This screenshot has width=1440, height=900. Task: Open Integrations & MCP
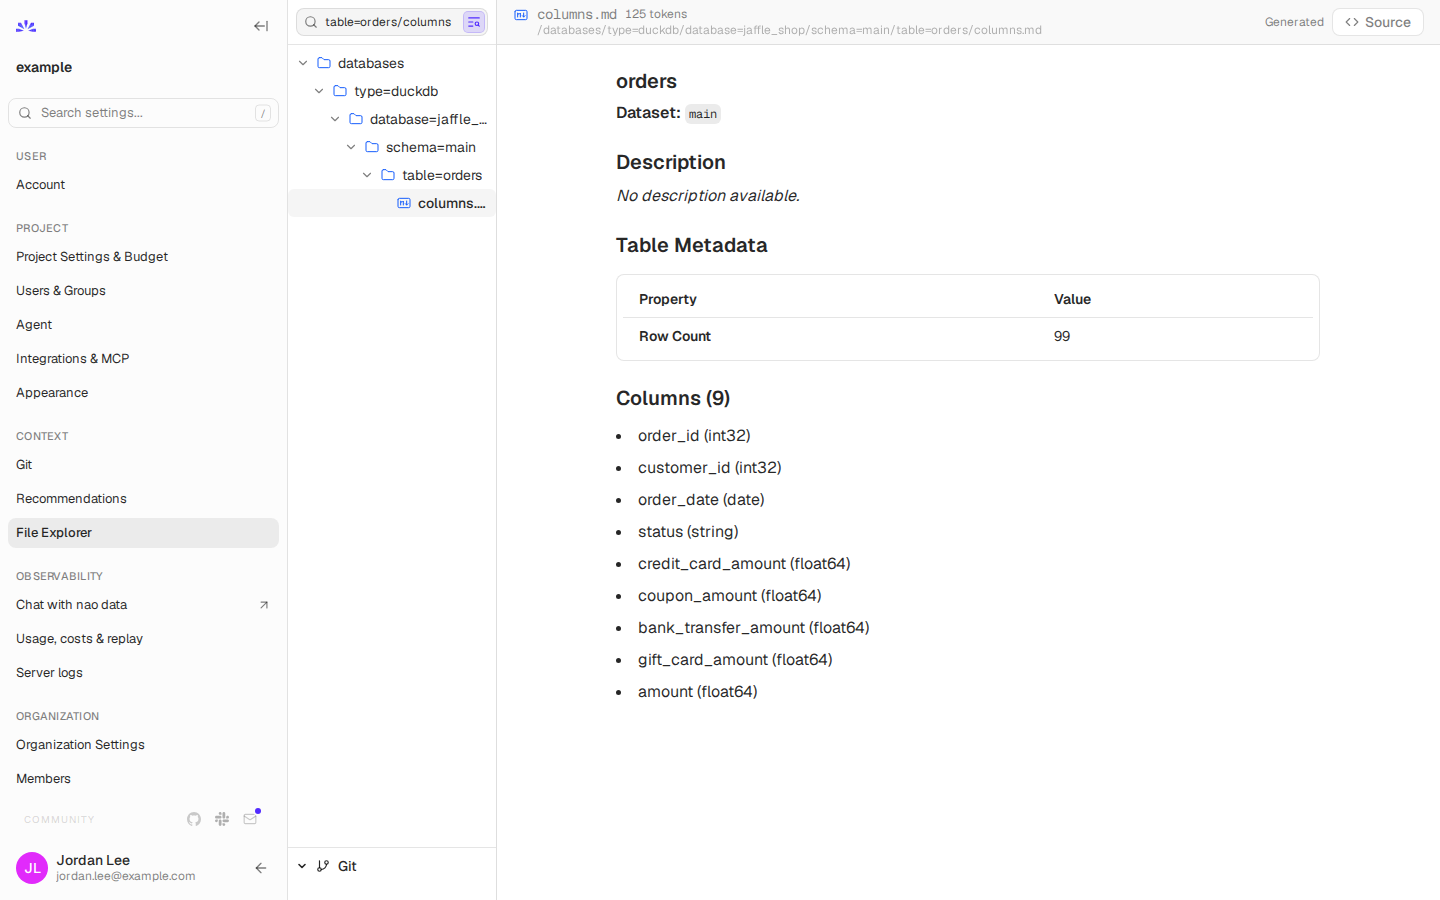coord(143,359)
